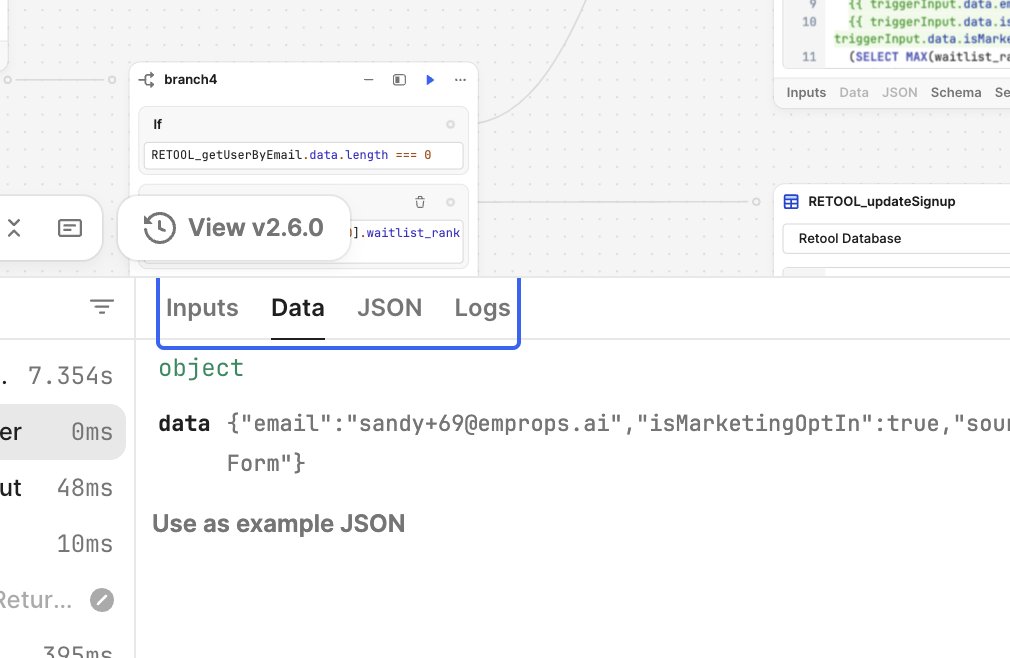Click SQL code line 11 SELECT MAX

(x=929, y=57)
